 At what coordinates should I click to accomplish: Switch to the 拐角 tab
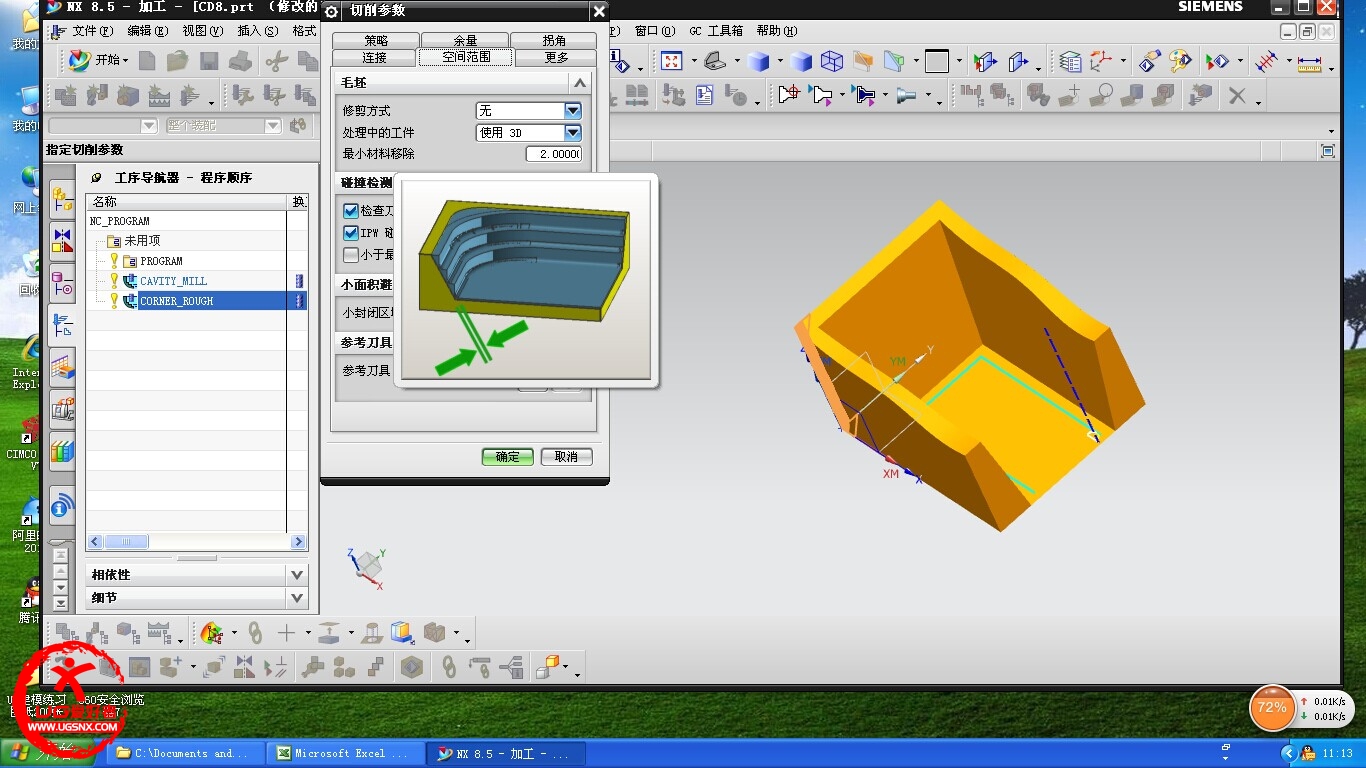[x=554, y=41]
